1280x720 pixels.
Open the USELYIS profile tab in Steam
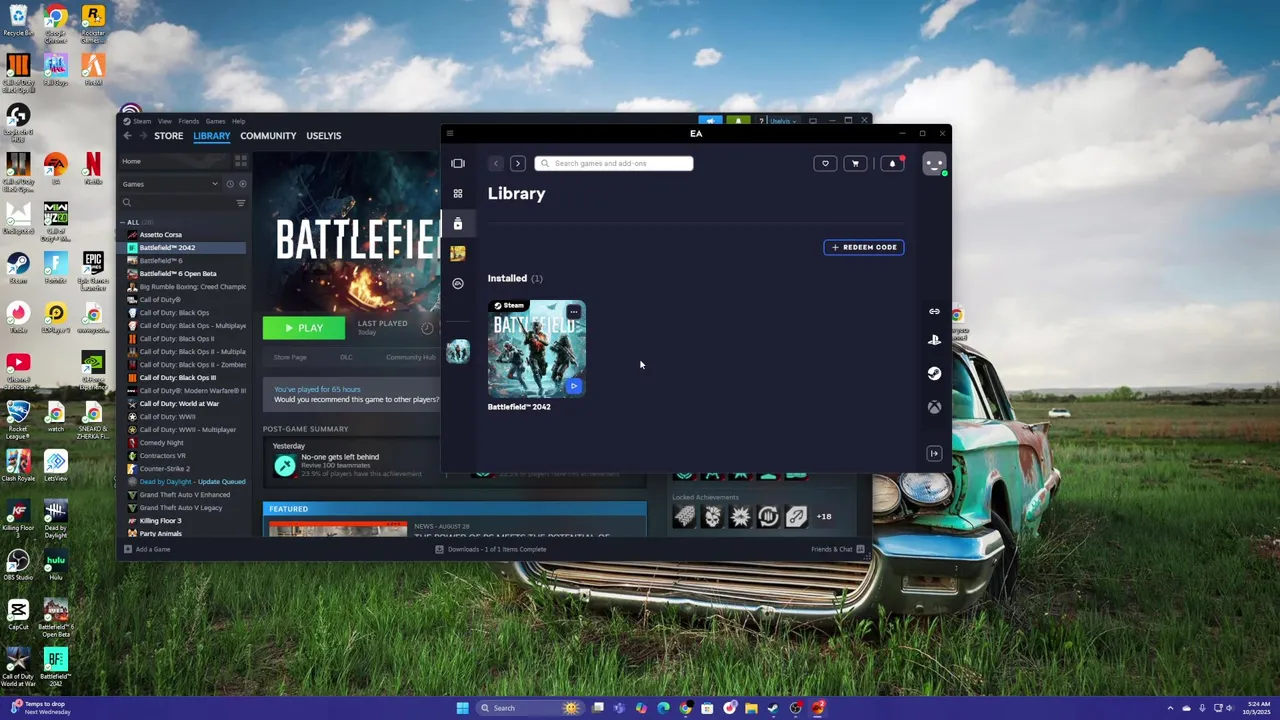[x=323, y=136]
